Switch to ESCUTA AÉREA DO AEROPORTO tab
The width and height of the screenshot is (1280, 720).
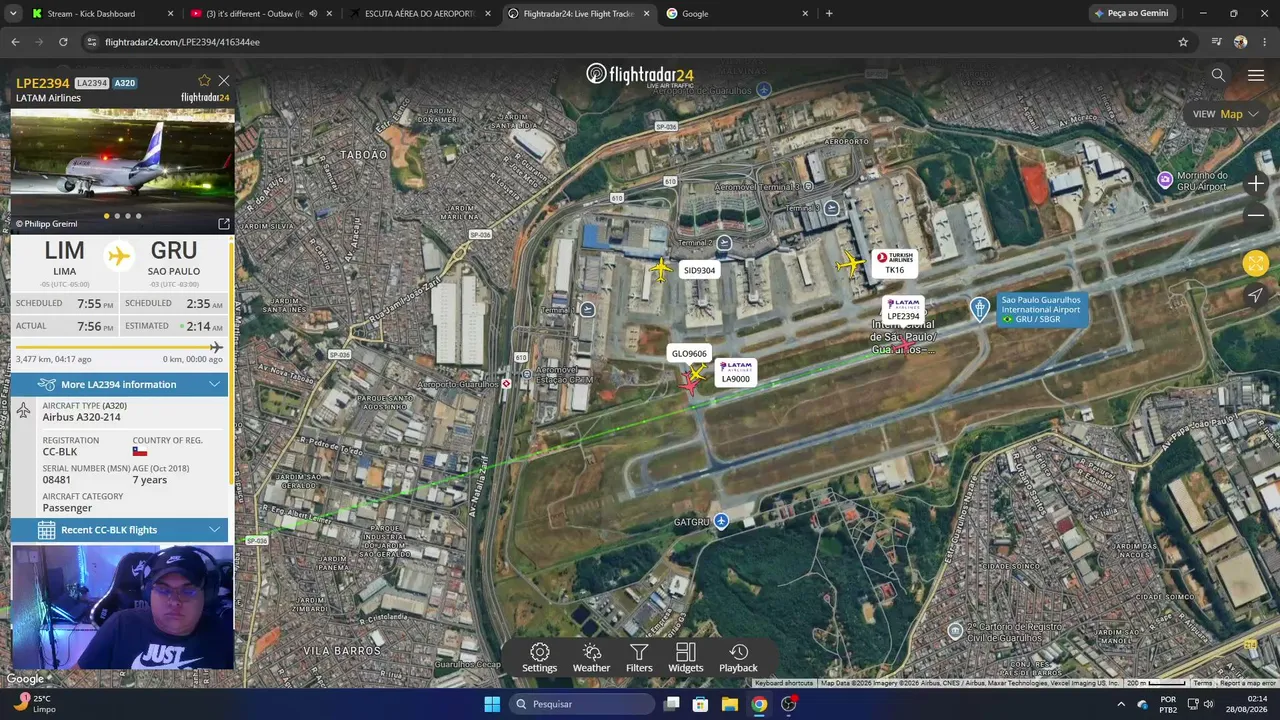[419, 14]
